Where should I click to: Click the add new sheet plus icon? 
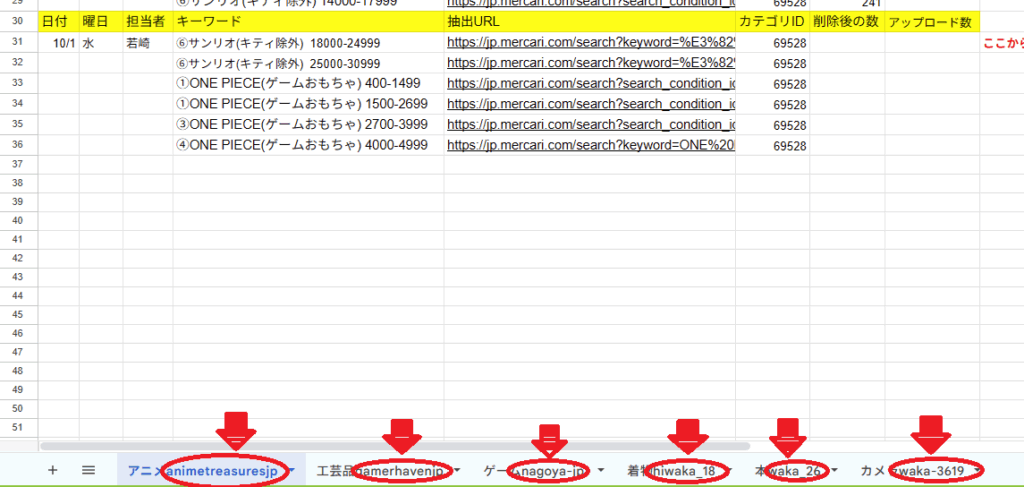(x=52, y=470)
